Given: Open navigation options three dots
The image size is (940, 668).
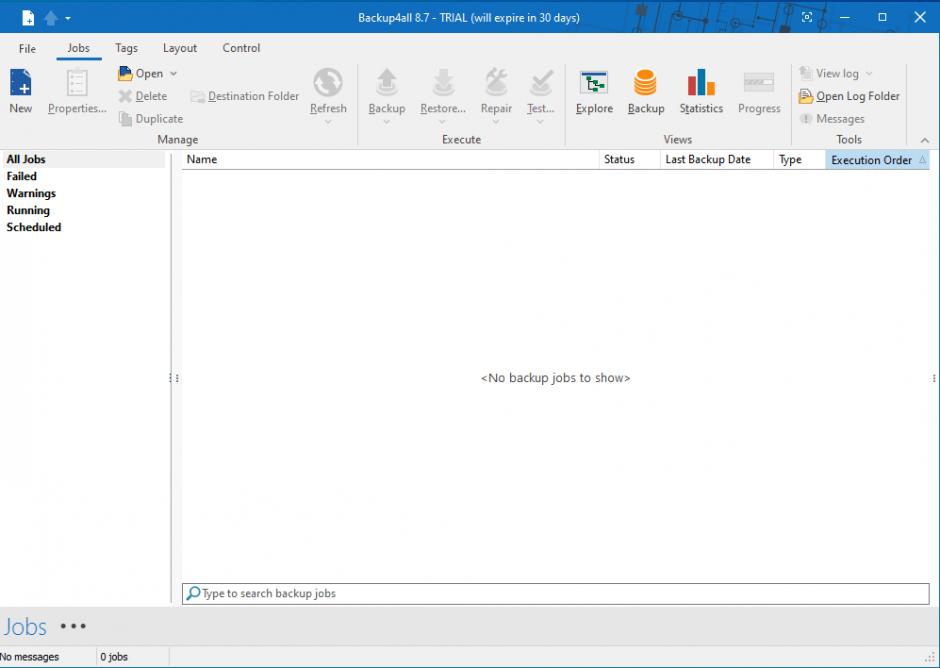Looking at the screenshot, I should (73, 627).
